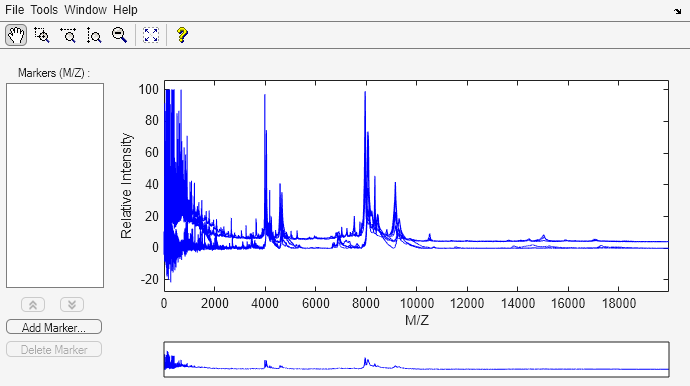Viewport: 690px width, 386px height.
Task: Click the 10000 x-axis tick label
Action: (416, 303)
